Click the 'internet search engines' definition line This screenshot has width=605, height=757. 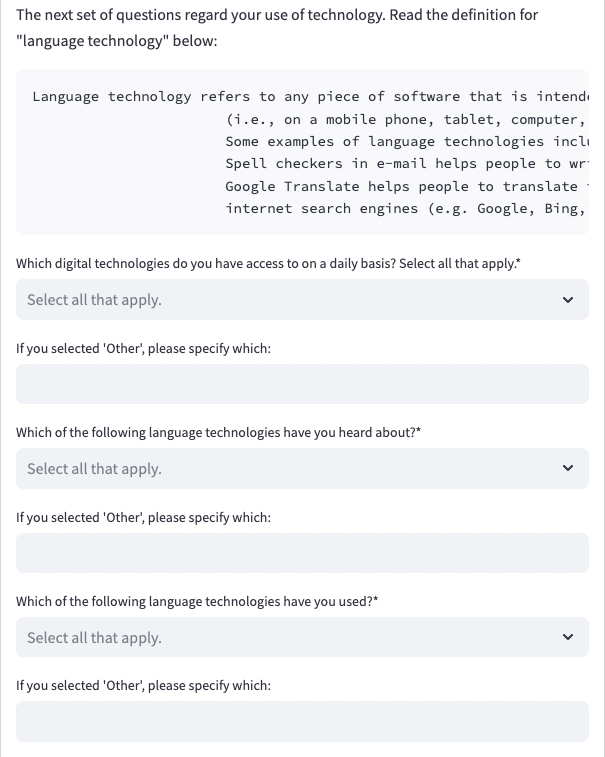tap(405, 209)
